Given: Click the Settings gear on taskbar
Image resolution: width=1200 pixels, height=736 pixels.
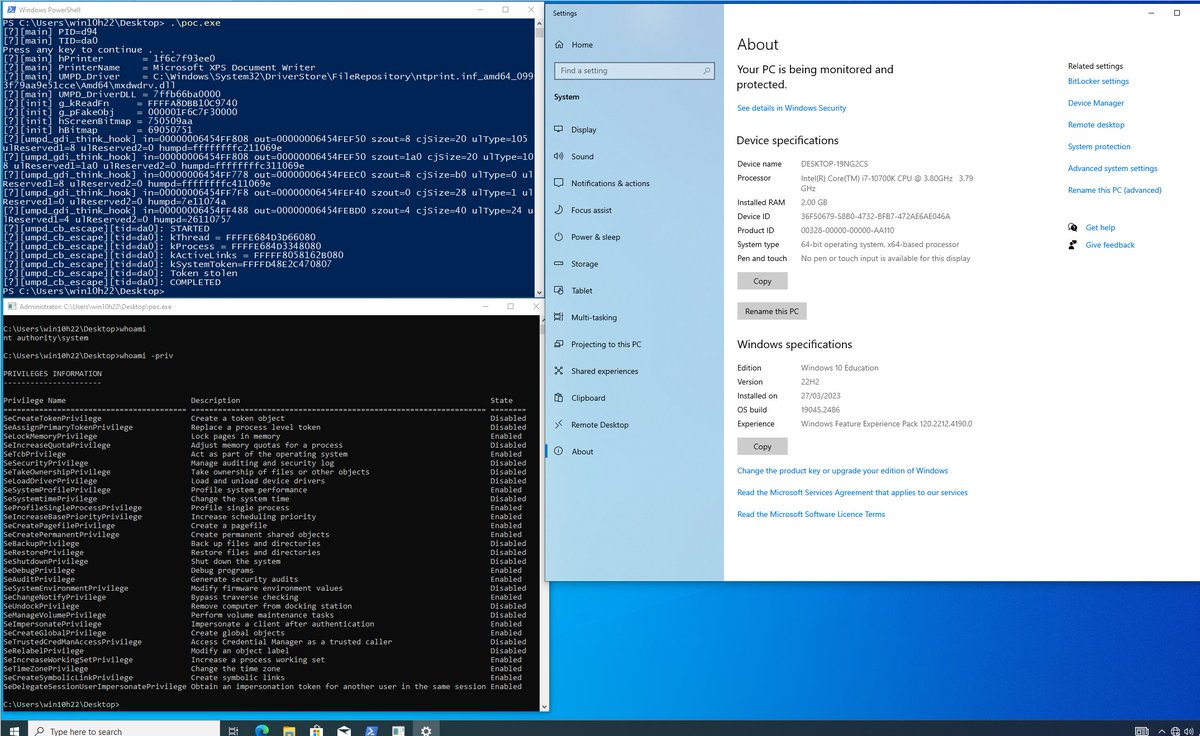Looking at the screenshot, I should coord(427,731).
